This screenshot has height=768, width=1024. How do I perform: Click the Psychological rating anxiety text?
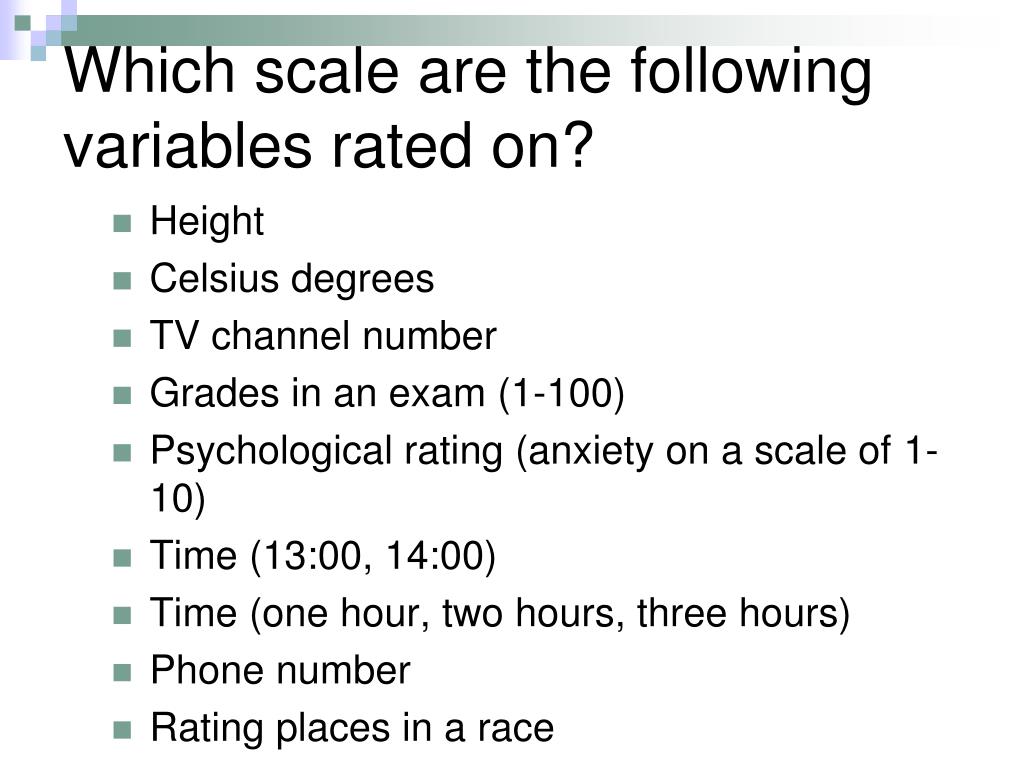[x=544, y=475]
